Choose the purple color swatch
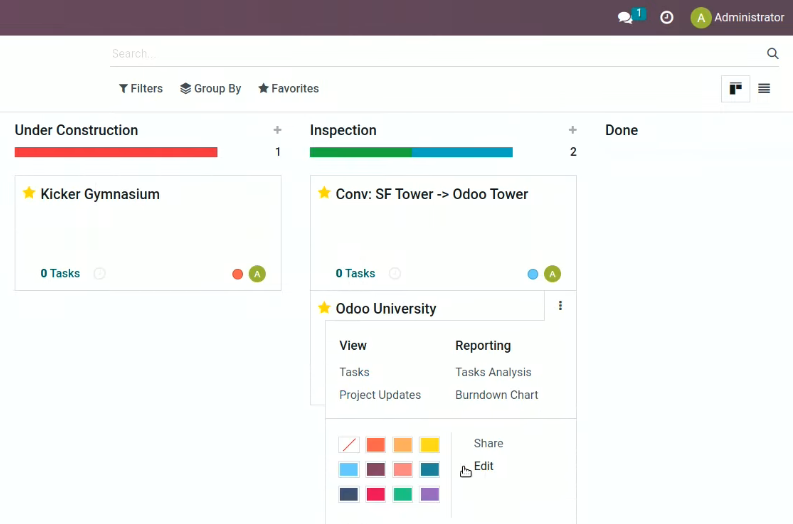The height and width of the screenshot is (524, 793). point(430,494)
